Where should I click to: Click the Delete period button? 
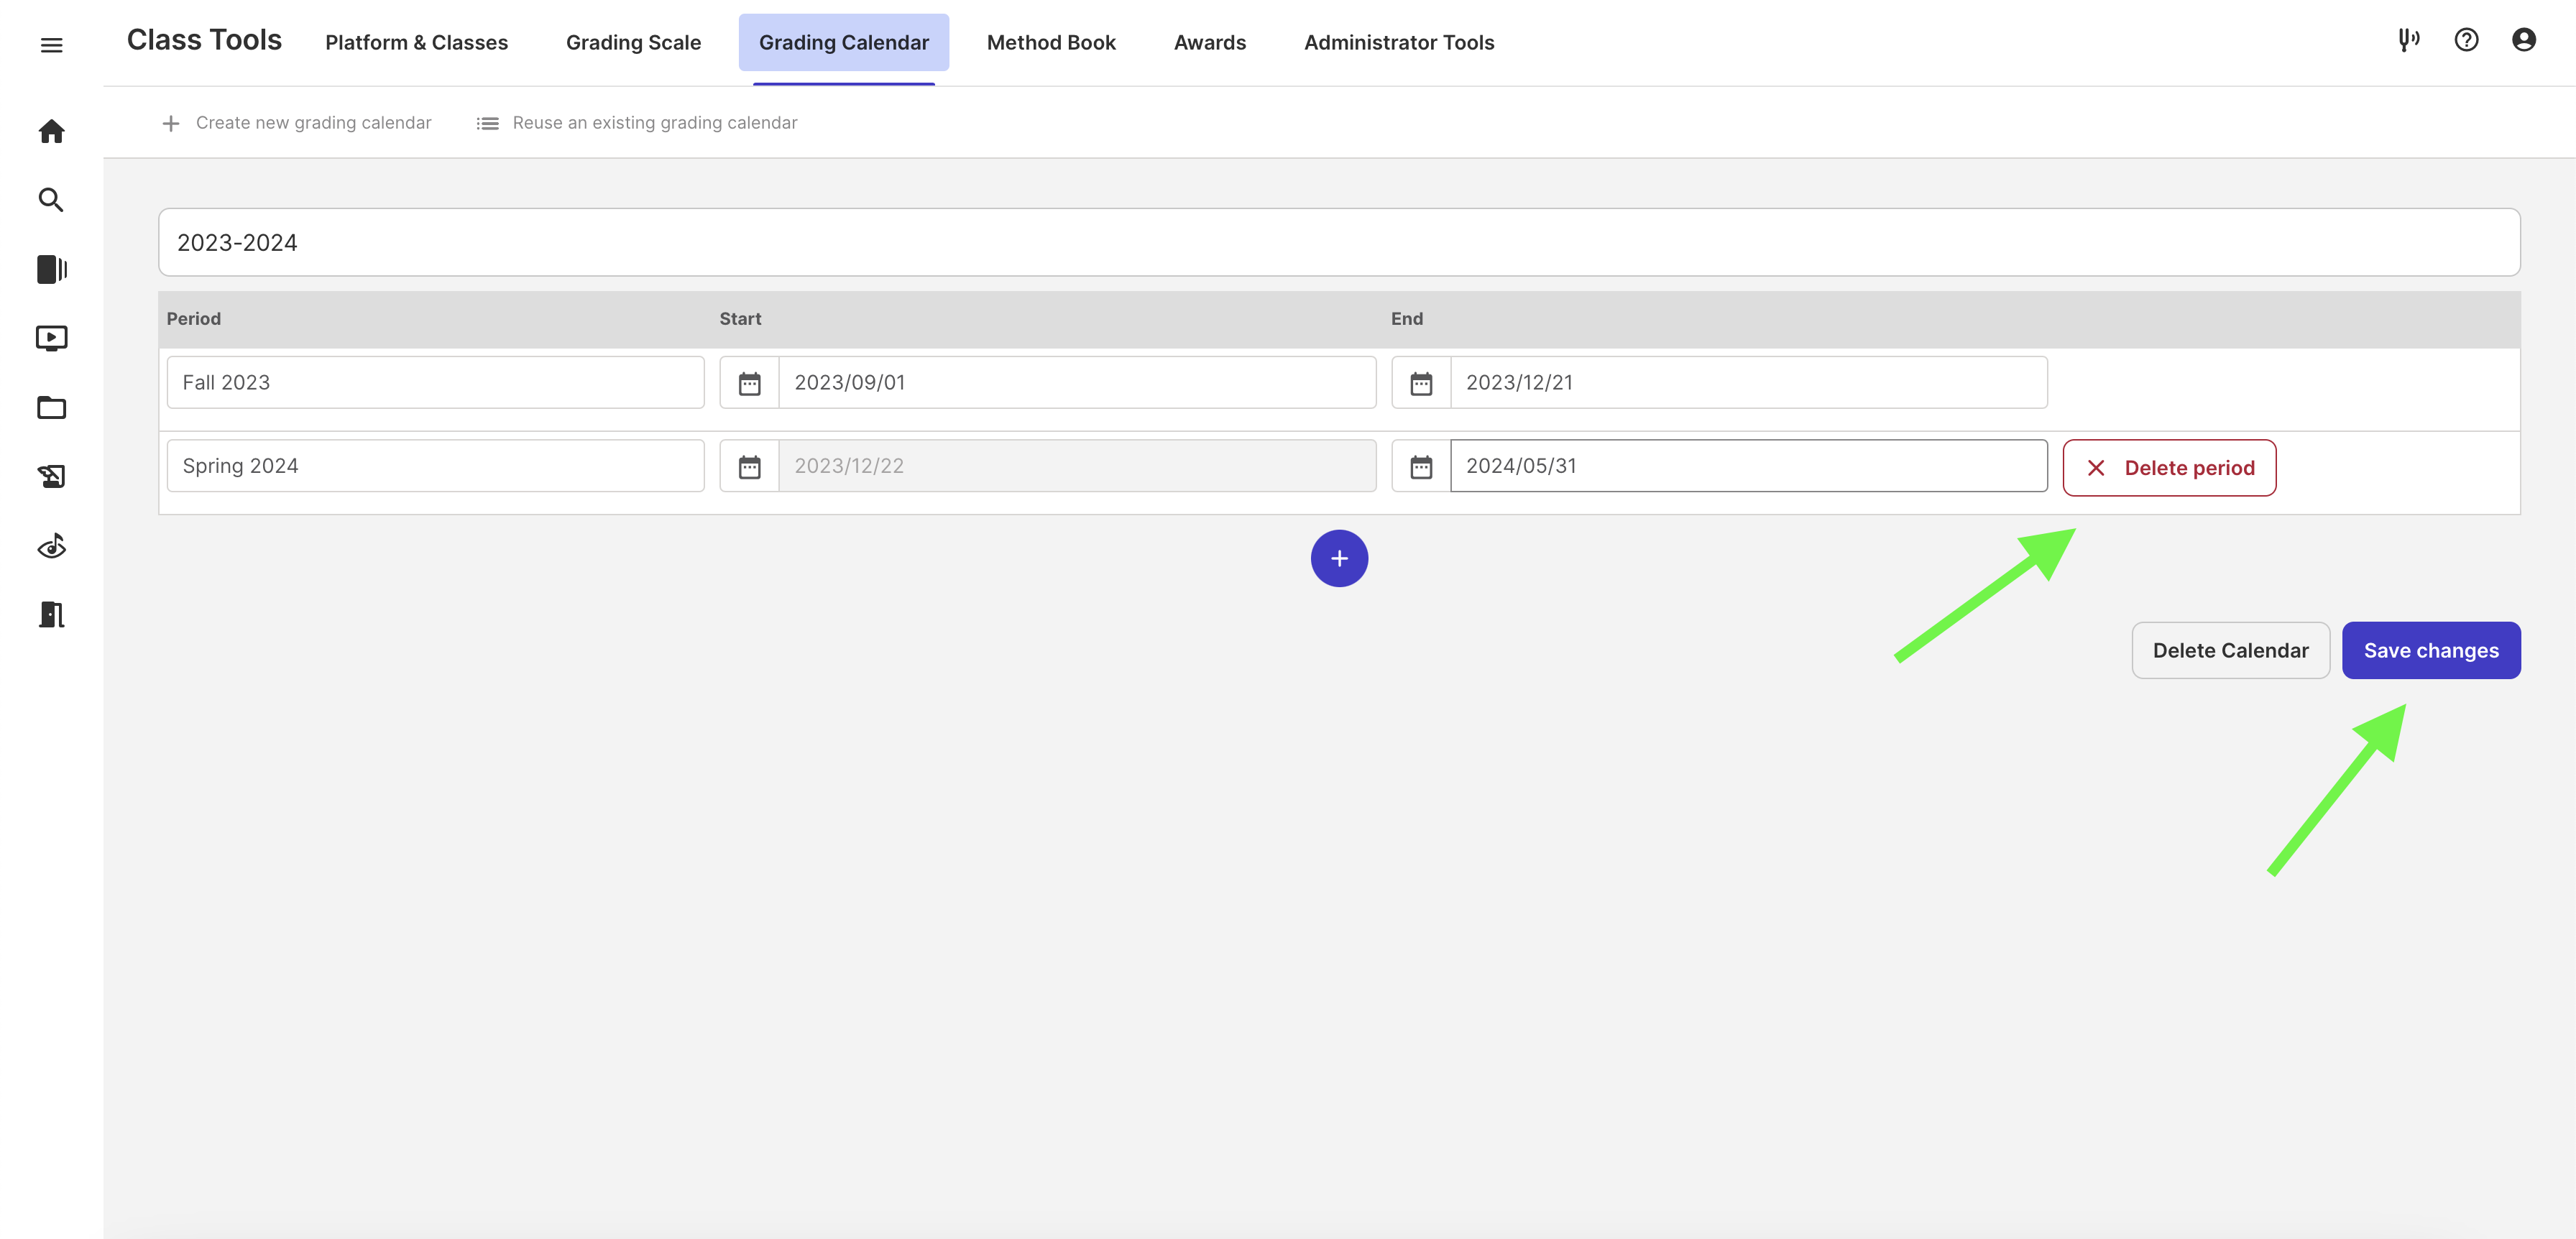click(x=2169, y=468)
